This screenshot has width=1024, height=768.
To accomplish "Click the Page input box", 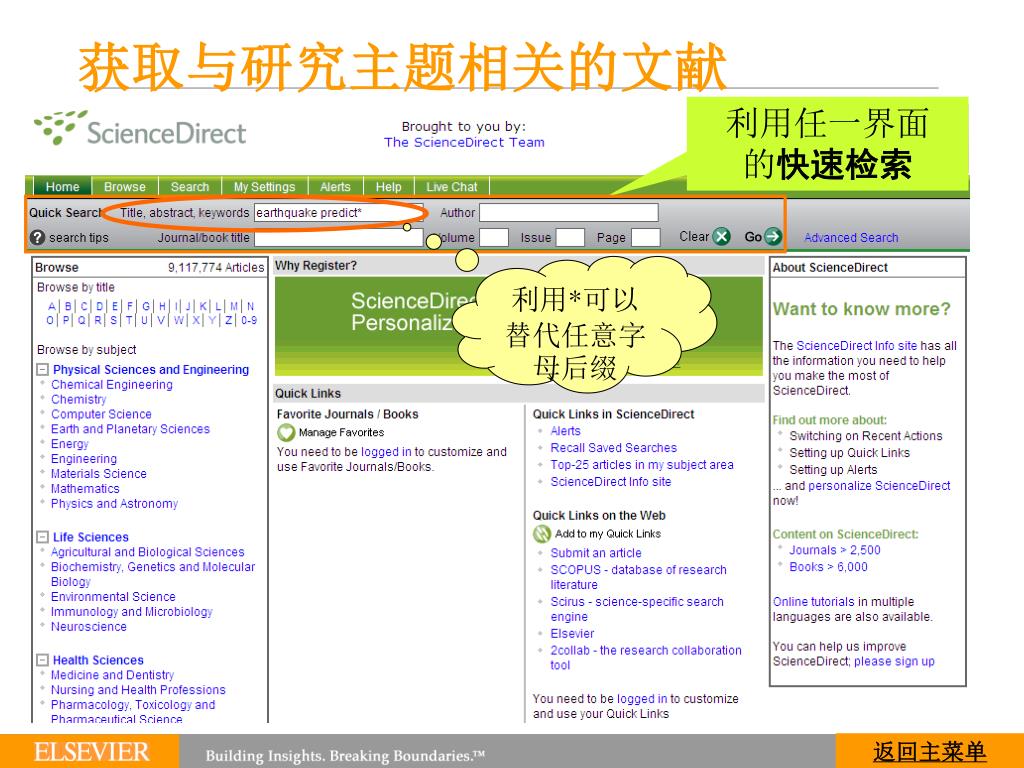I will pyautogui.click(x=646, y=238).
